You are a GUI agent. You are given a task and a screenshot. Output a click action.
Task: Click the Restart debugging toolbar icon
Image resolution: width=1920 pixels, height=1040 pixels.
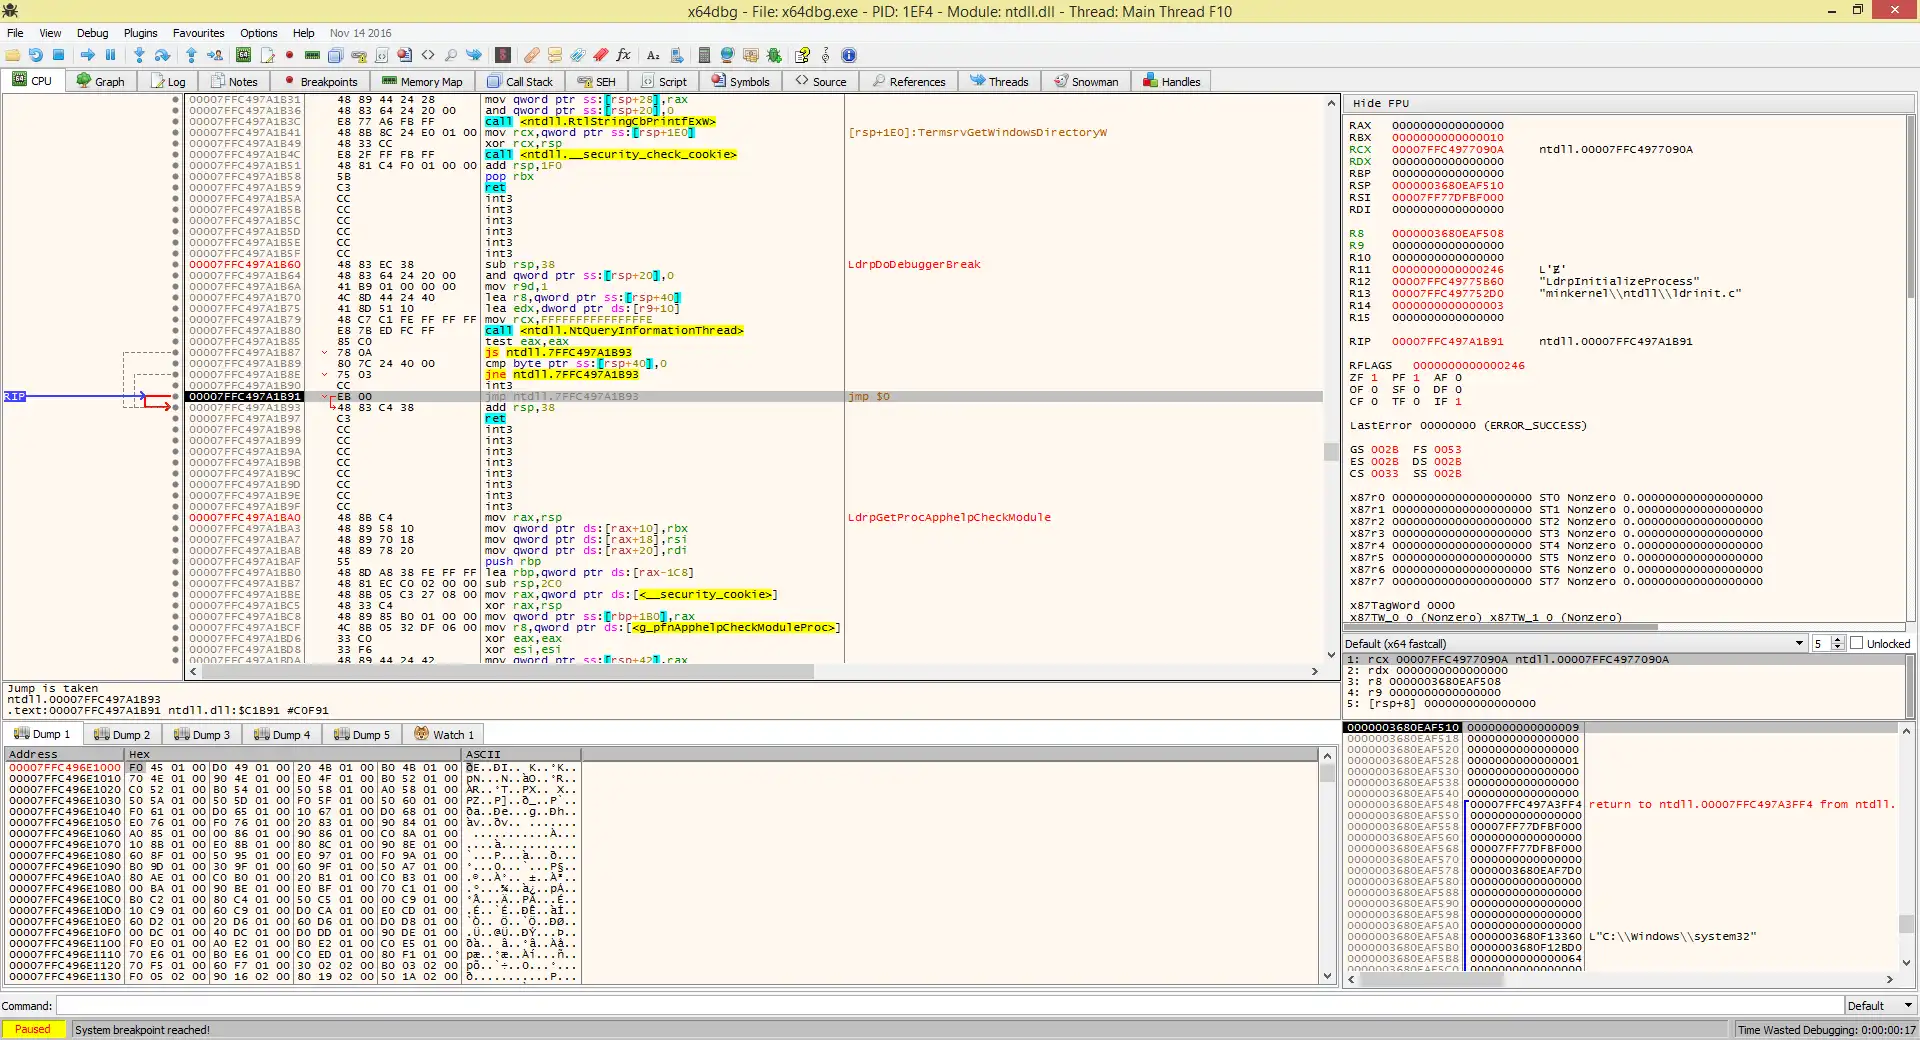point(36,55)
